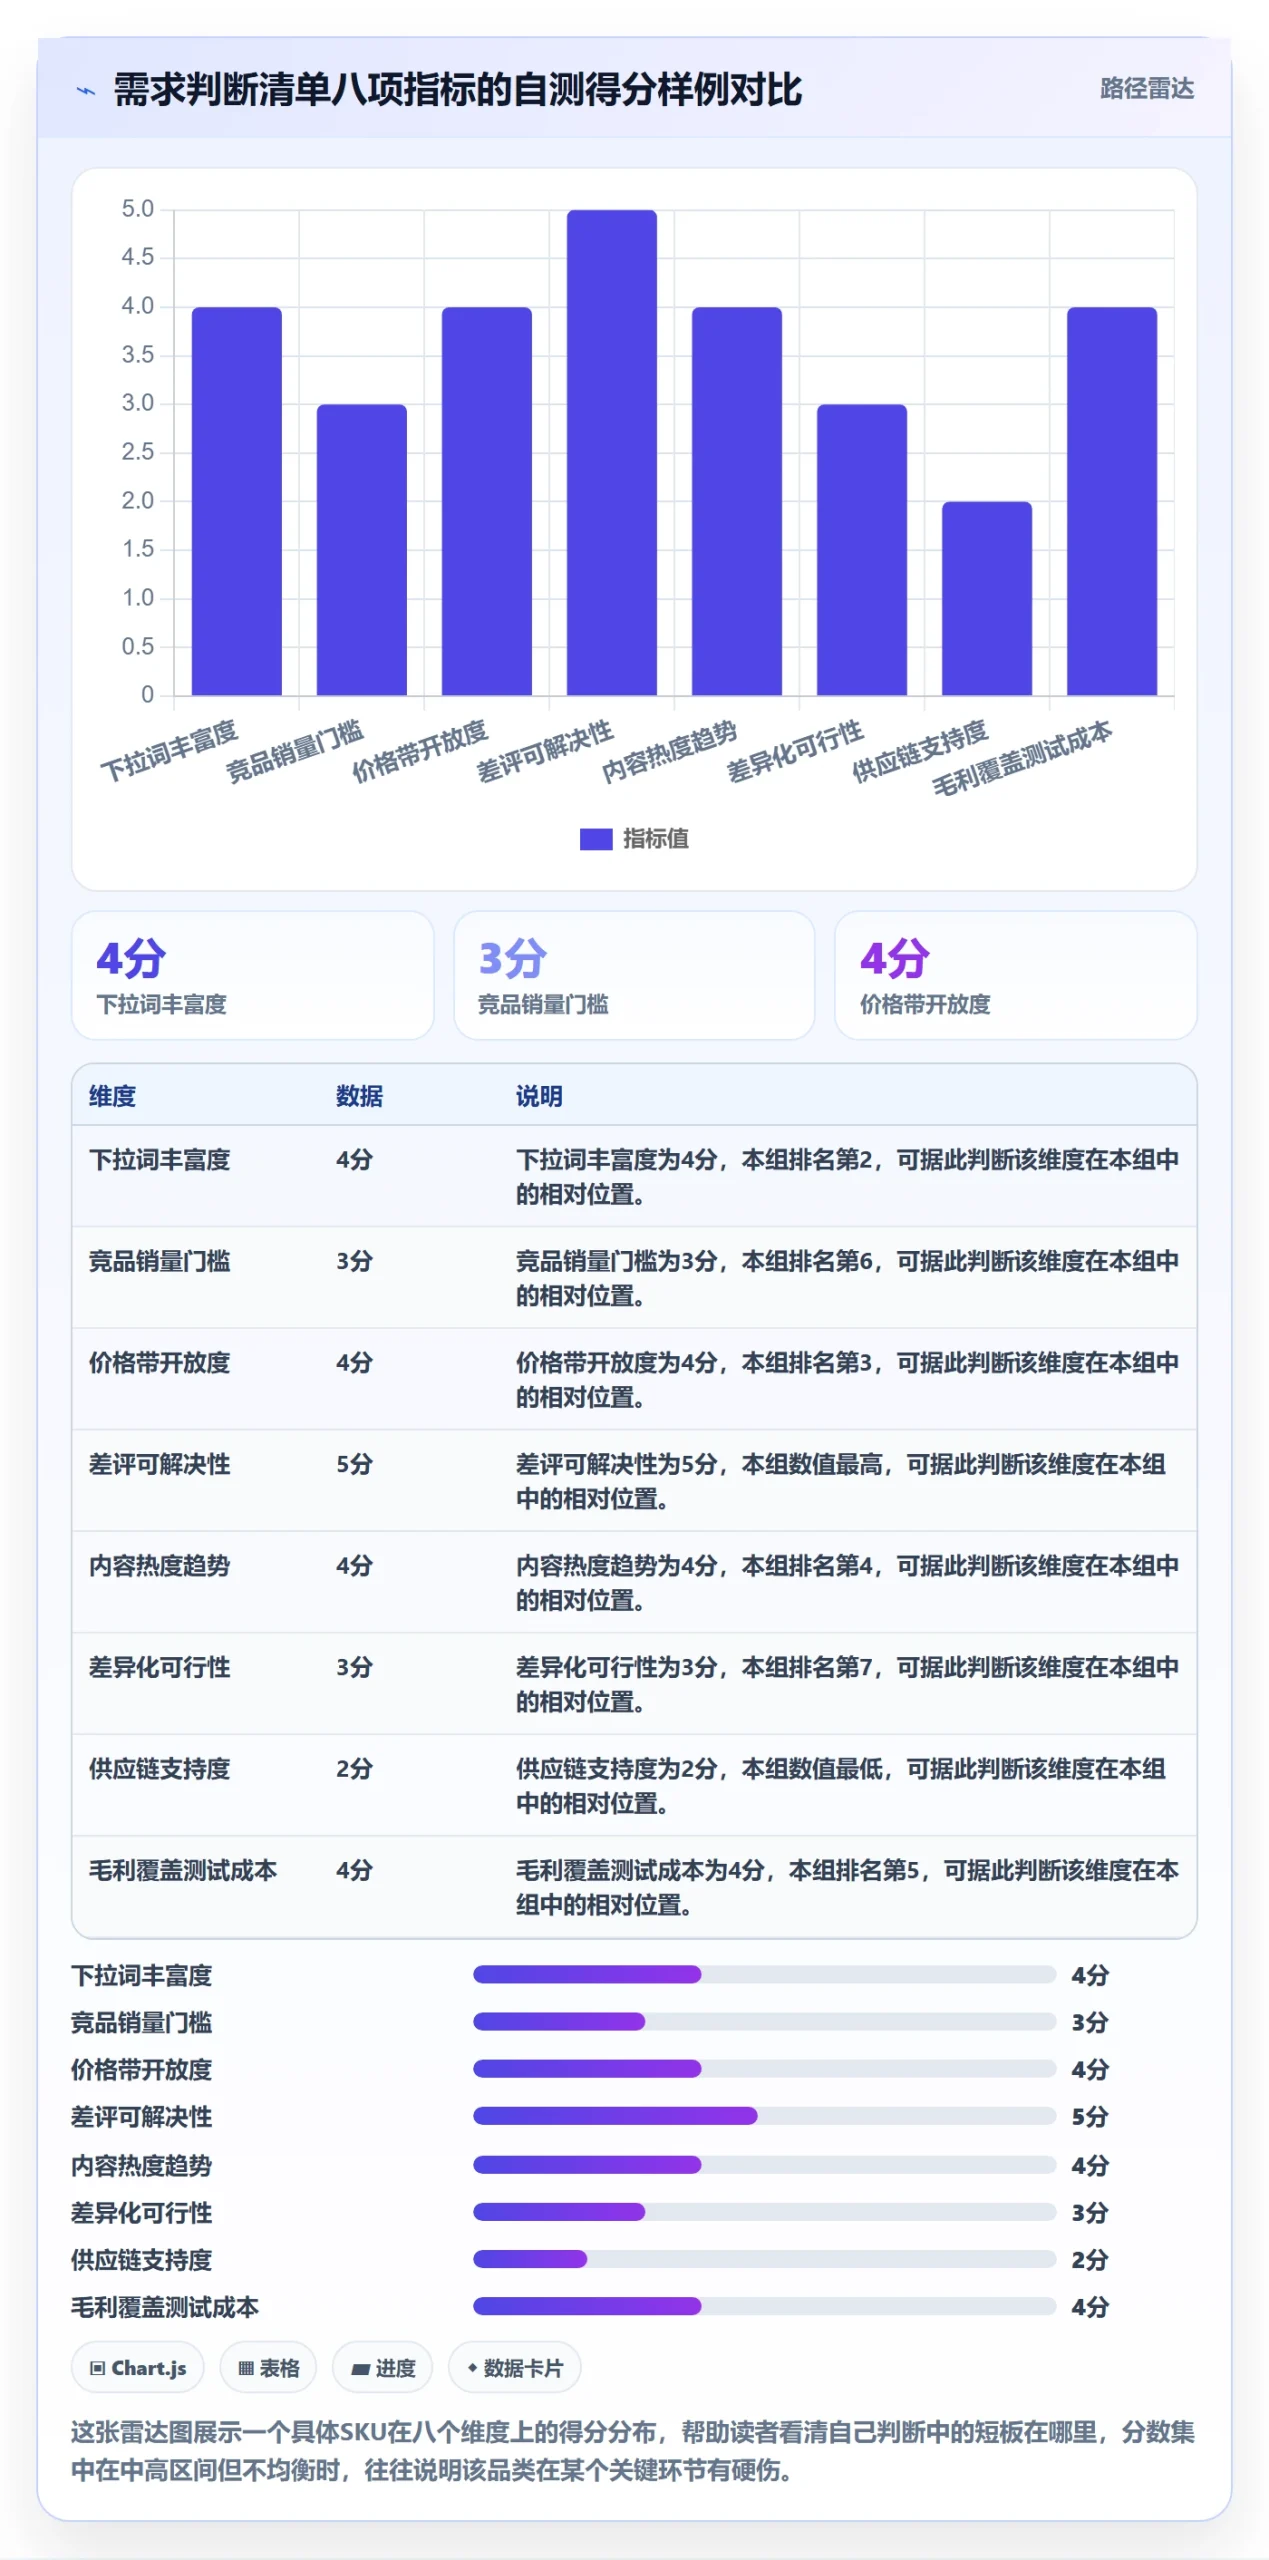
Task: Click the 差异化可行性 progress bar
Action: [764, 2211]
